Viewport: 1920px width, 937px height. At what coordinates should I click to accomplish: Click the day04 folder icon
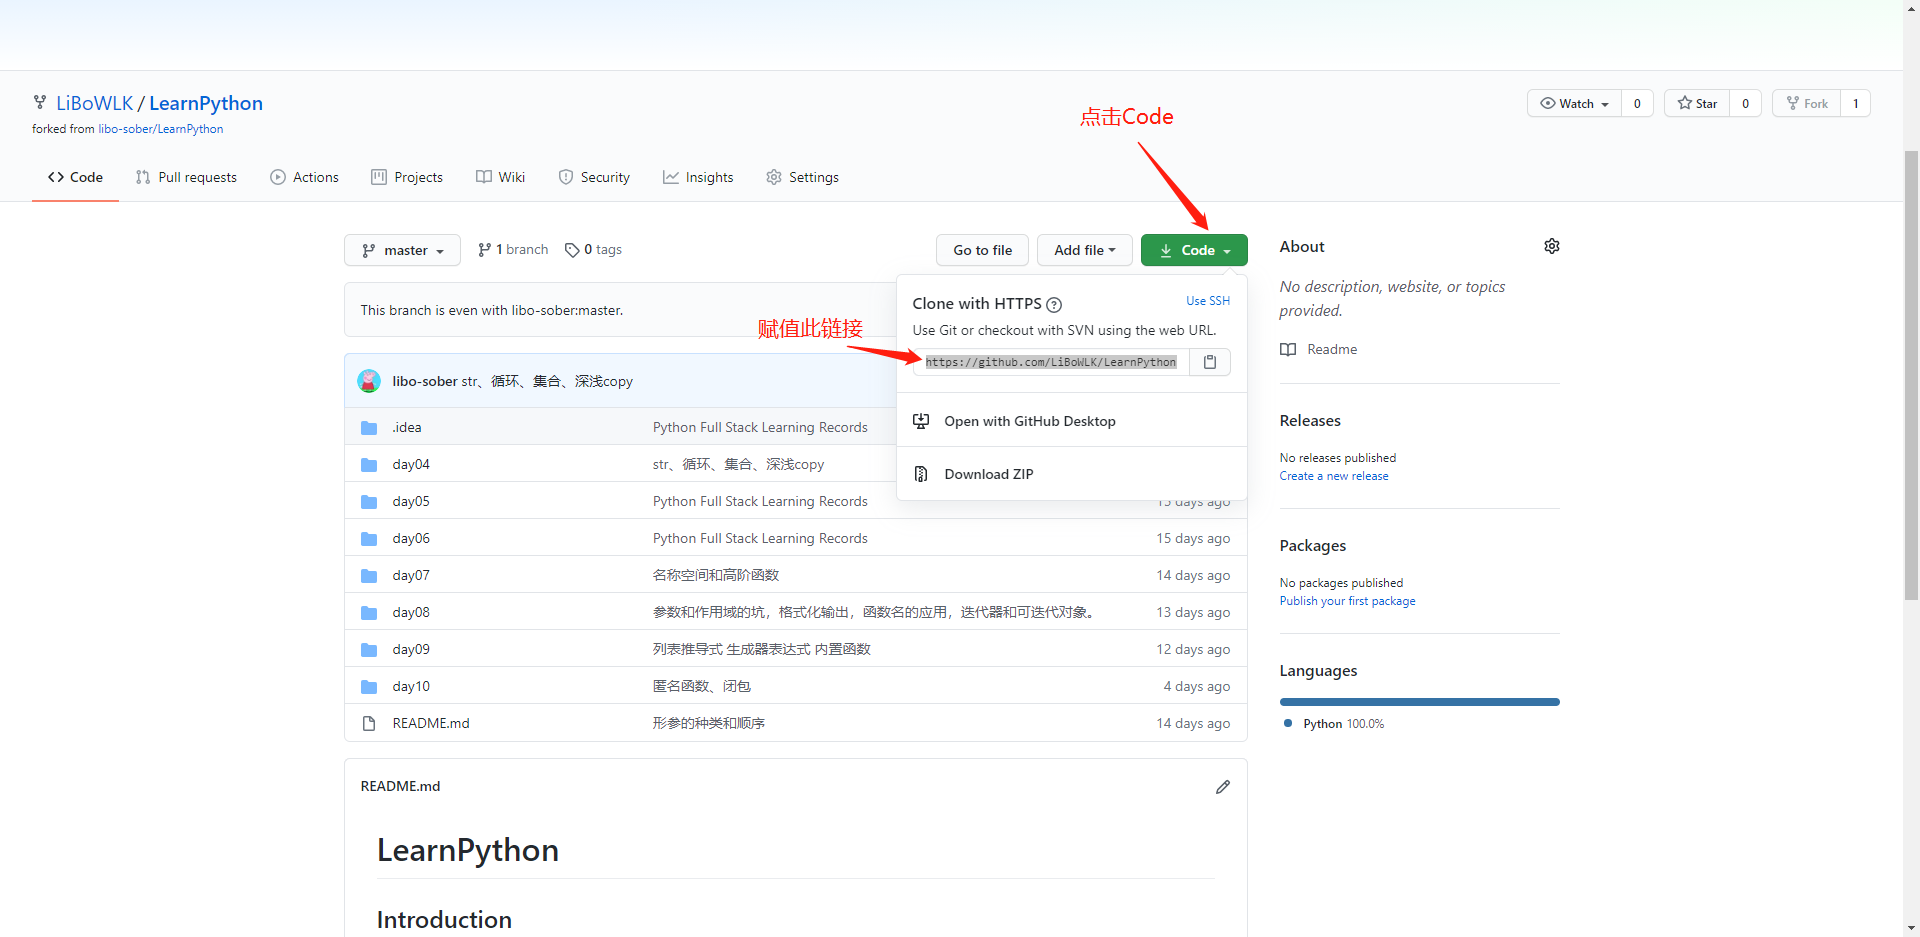(x=369, y=465)
